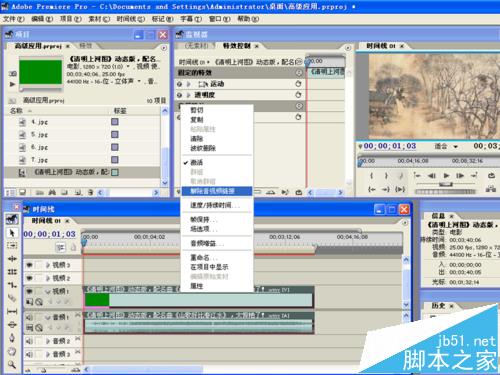
Task: Mute the 音频1 track speaker
Action: [29, 317]
